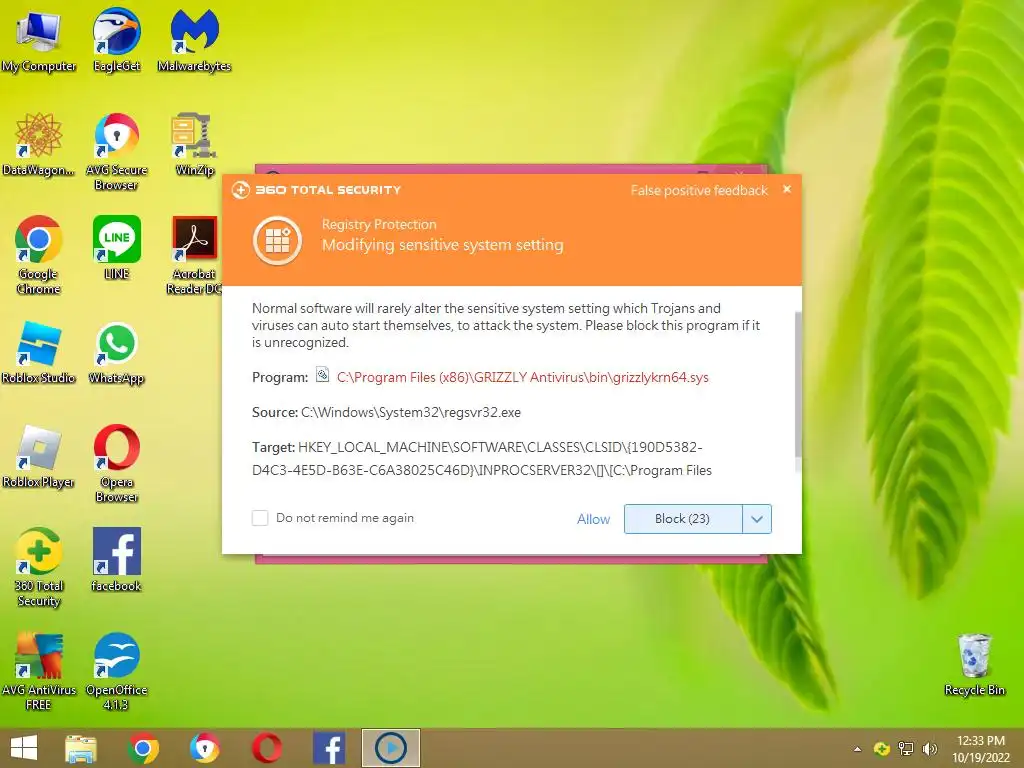
Task: Open File Explorer in the taskbar
Action: 81,748
